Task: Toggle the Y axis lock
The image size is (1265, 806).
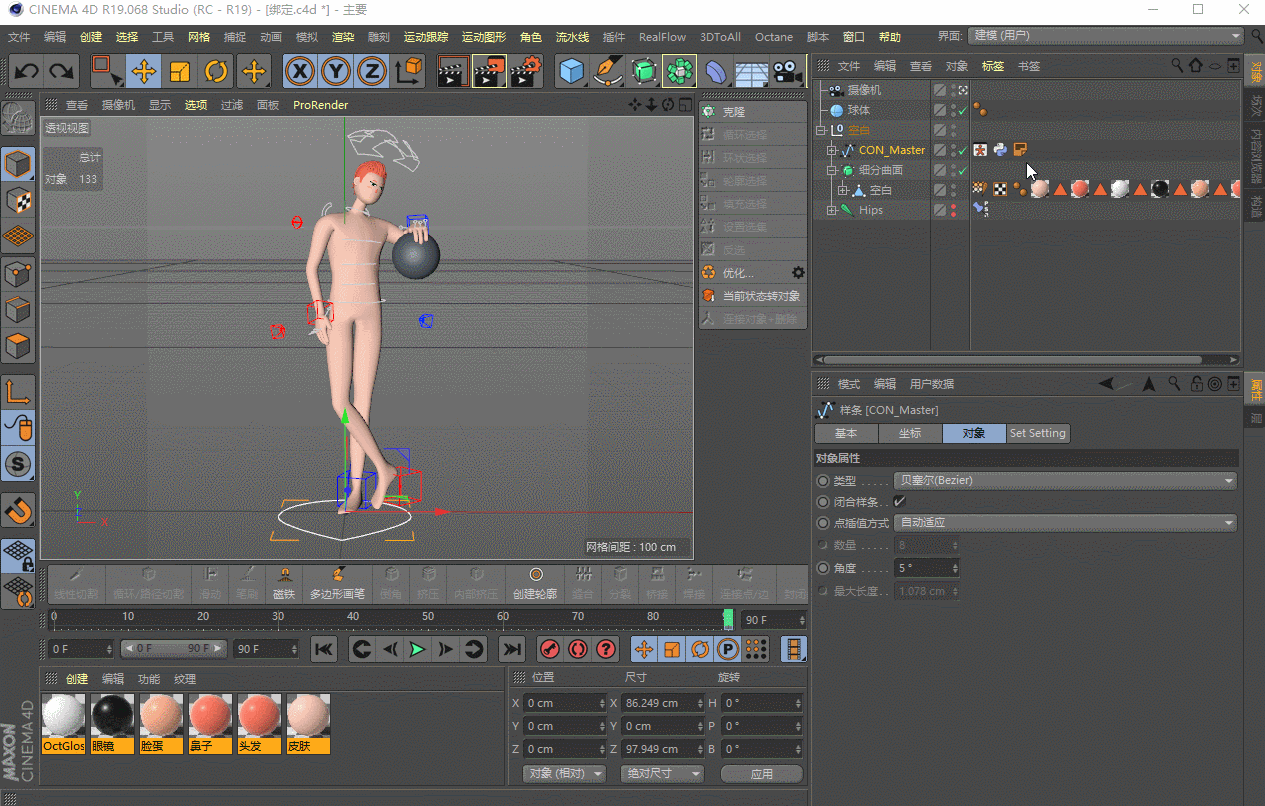Action: tap(336, 71)
